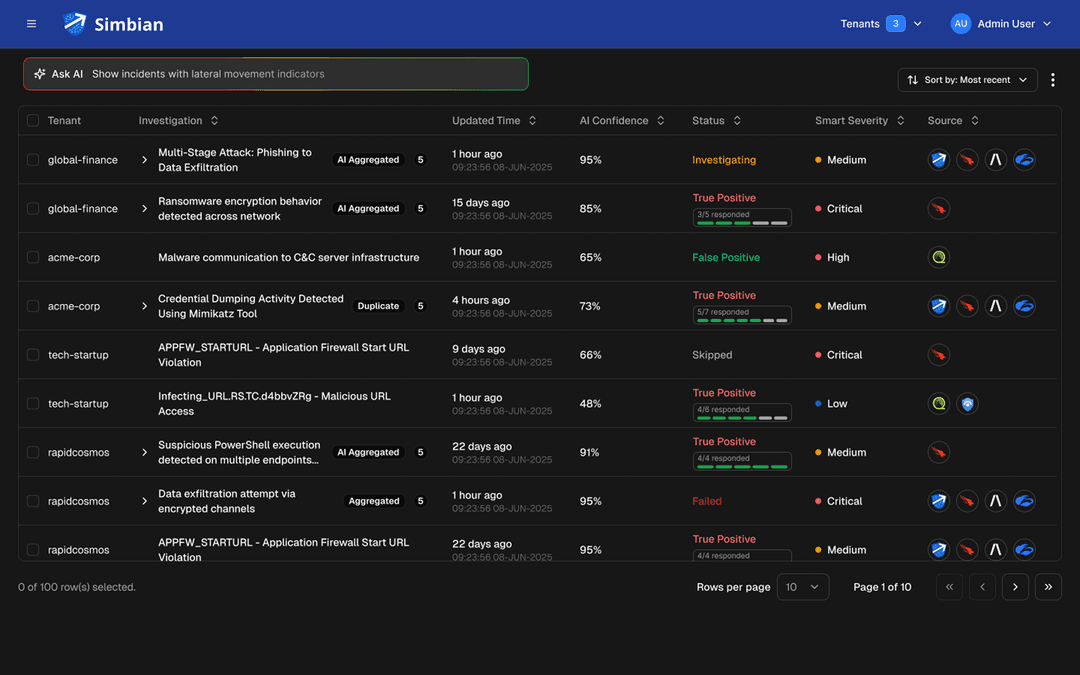Open the Rows per page dropdown
Image resolution: width=1080 pixels, height=675 pixels.
tap(803, 587)
